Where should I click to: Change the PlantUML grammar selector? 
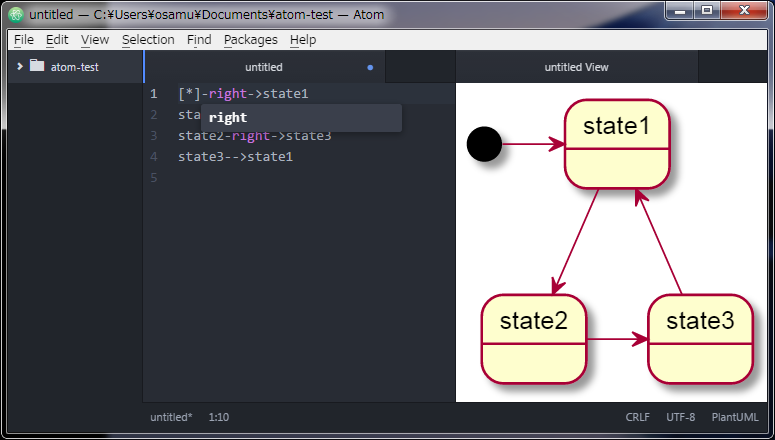[x=736, y=417]
